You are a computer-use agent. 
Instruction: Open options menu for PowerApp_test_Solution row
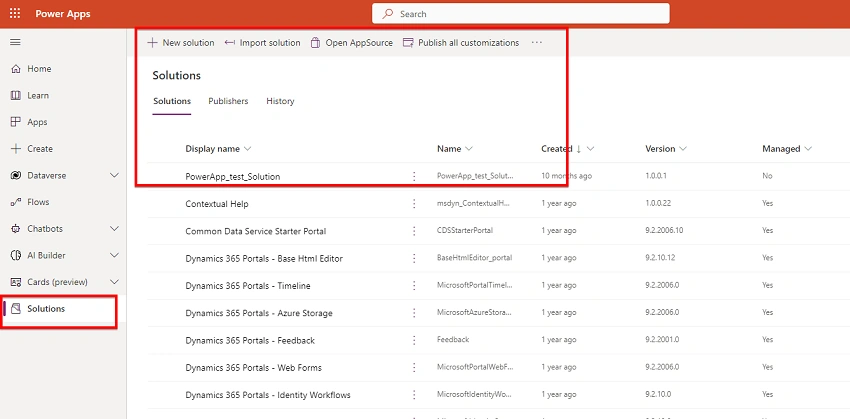click(x=414, y=176)
